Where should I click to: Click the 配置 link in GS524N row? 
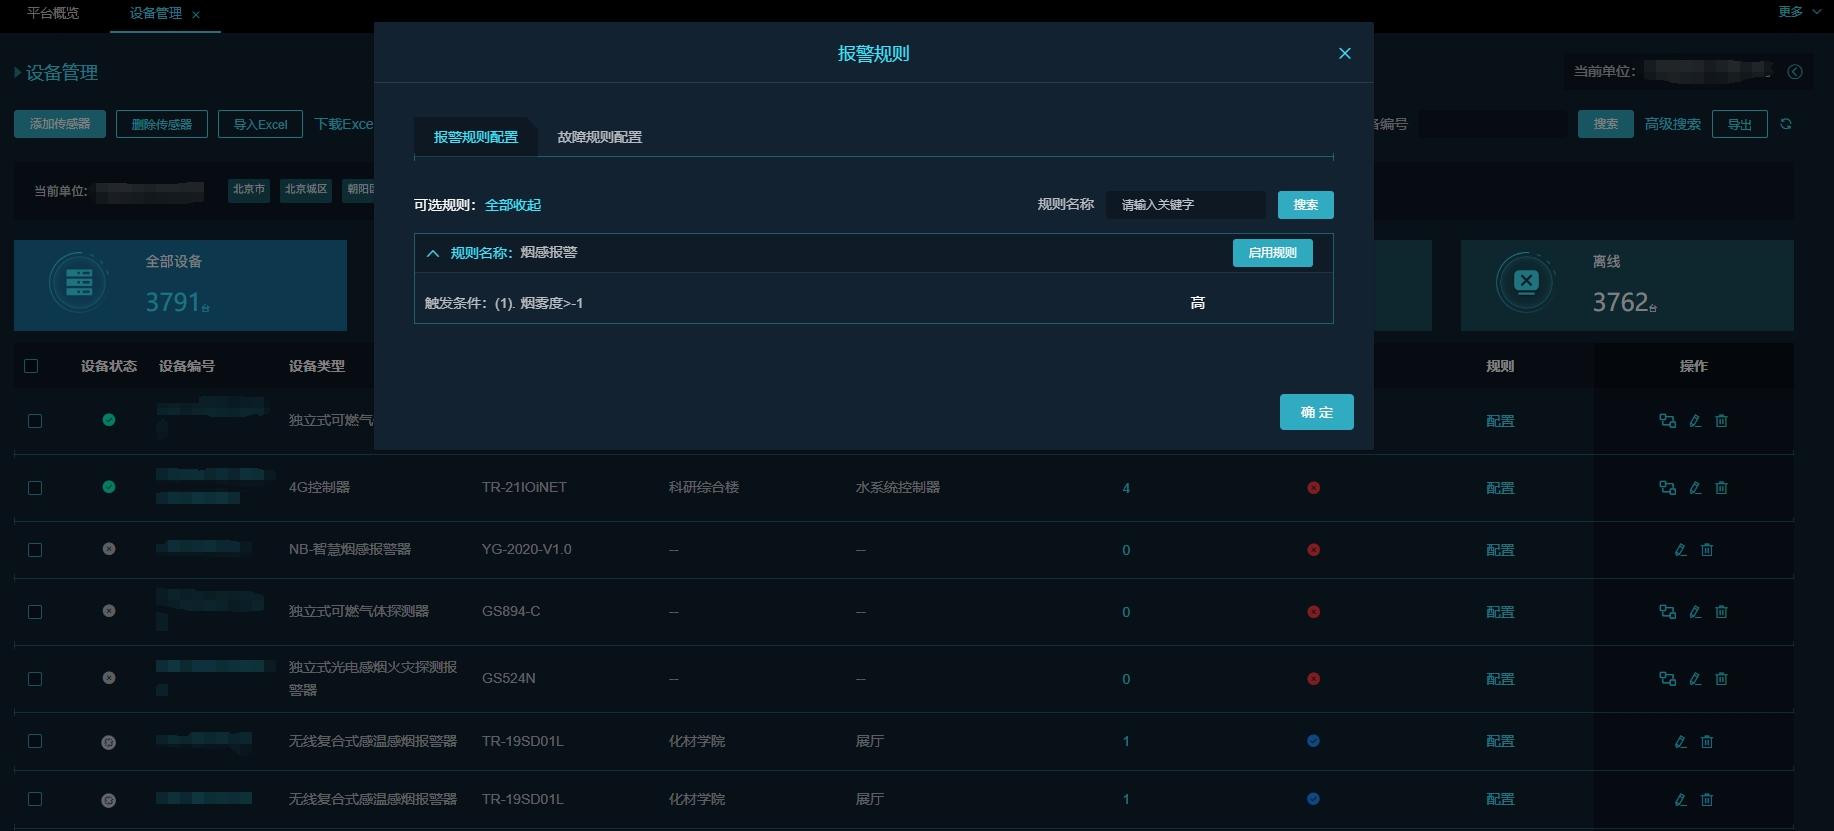1500,679
